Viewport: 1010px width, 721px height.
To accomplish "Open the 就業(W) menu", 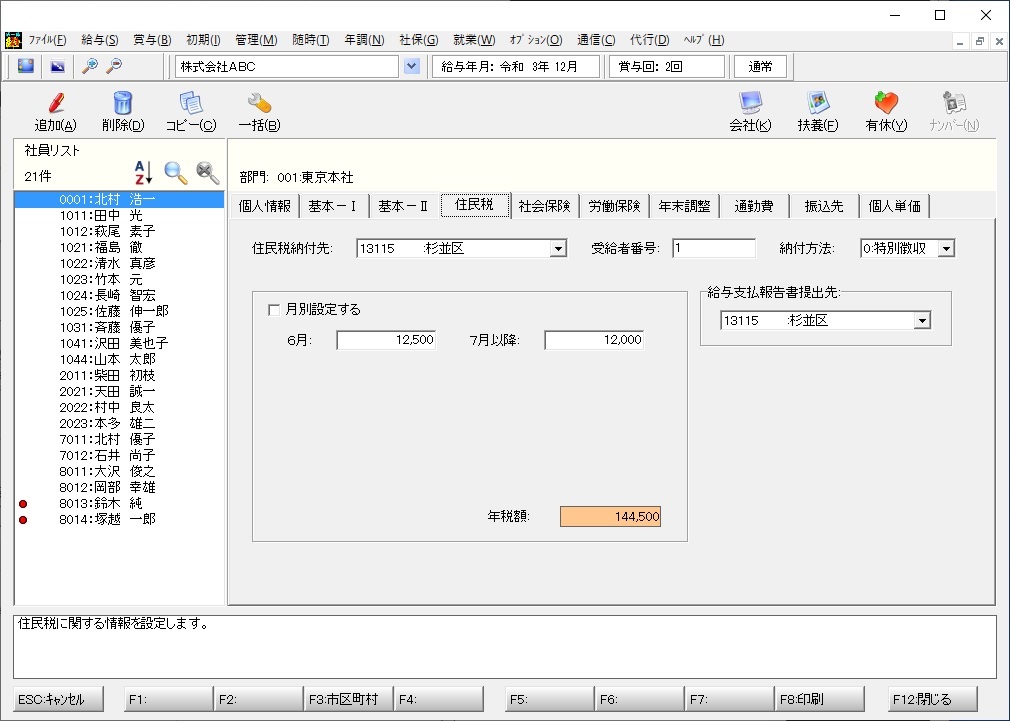I will tap(474, 40).
